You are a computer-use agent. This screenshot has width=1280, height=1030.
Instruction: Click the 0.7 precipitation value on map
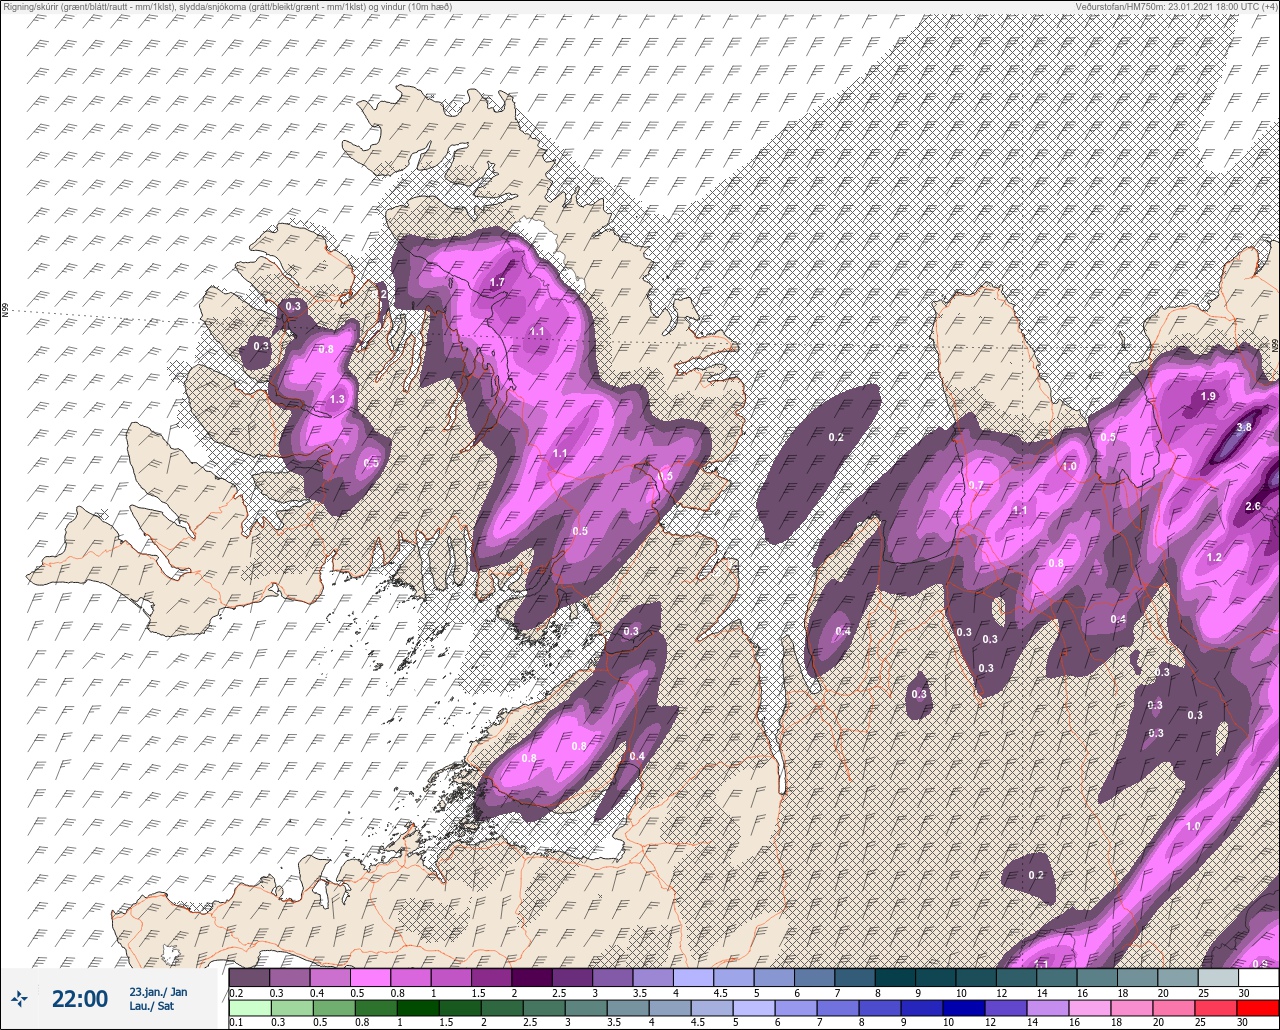click(976, 485)
